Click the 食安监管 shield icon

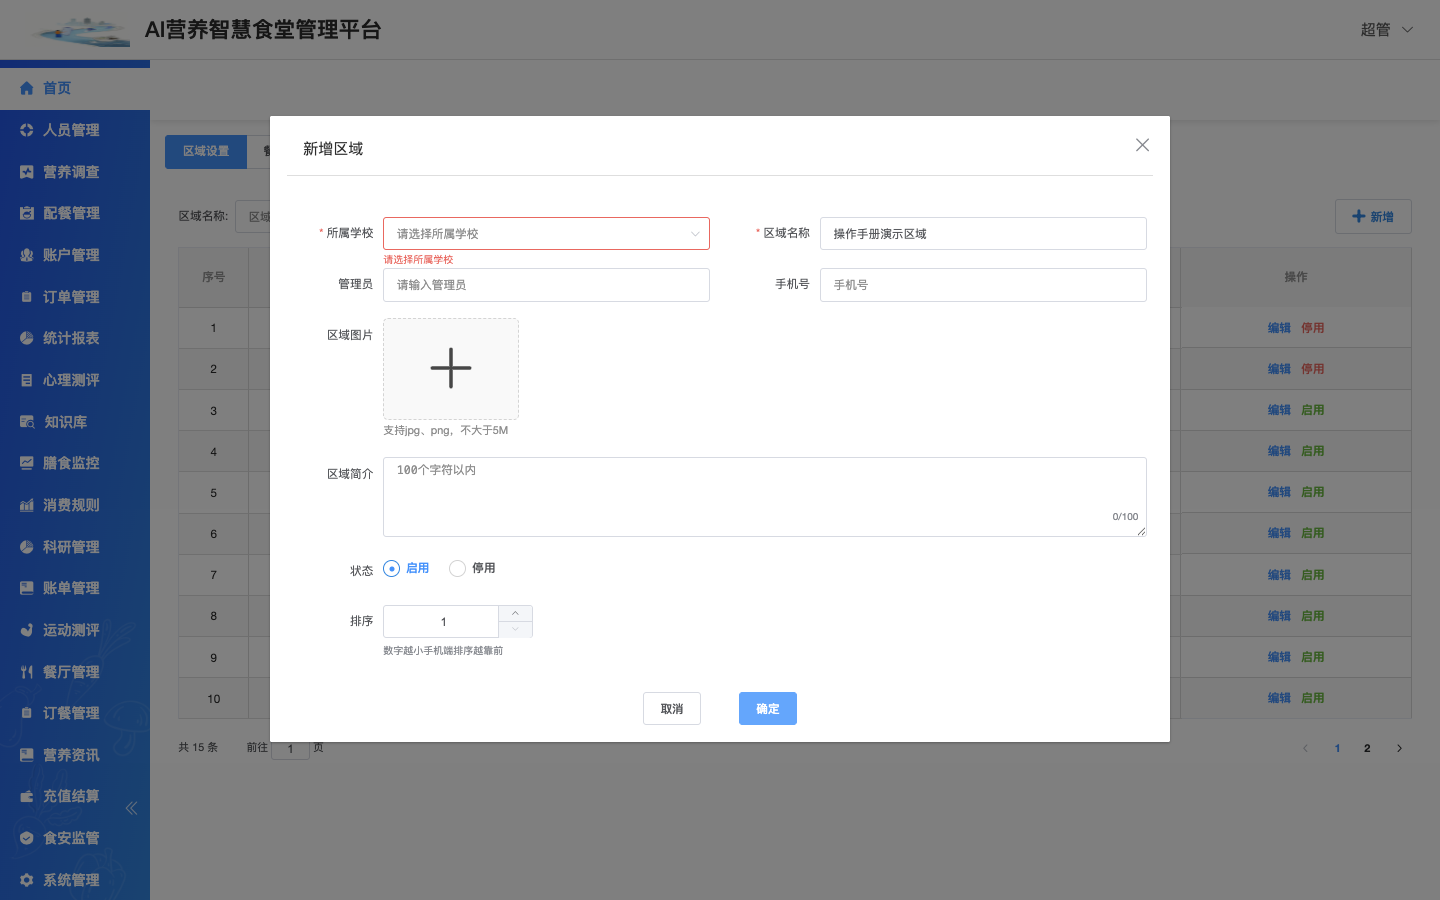[27, 838]
